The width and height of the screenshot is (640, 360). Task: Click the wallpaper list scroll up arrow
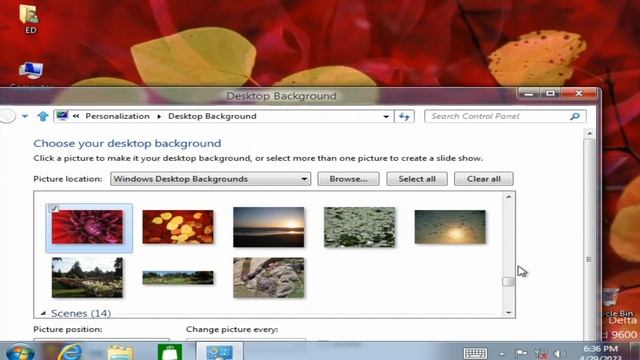pos(509,197)
